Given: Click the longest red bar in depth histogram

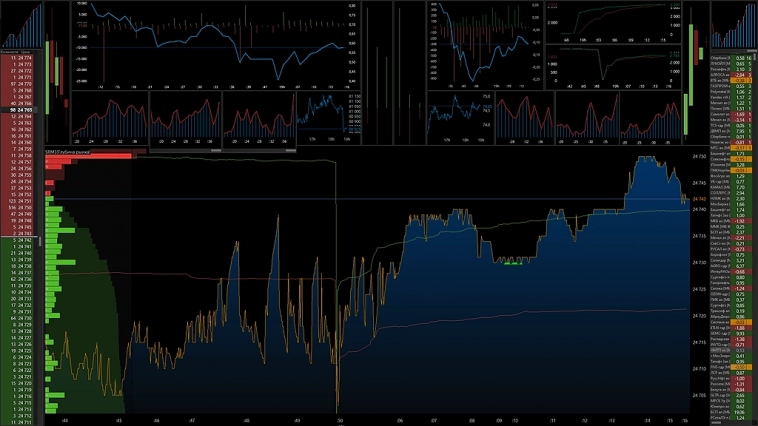Looking at the screenshot, I should pyautogui.click(x=90, y=156).
